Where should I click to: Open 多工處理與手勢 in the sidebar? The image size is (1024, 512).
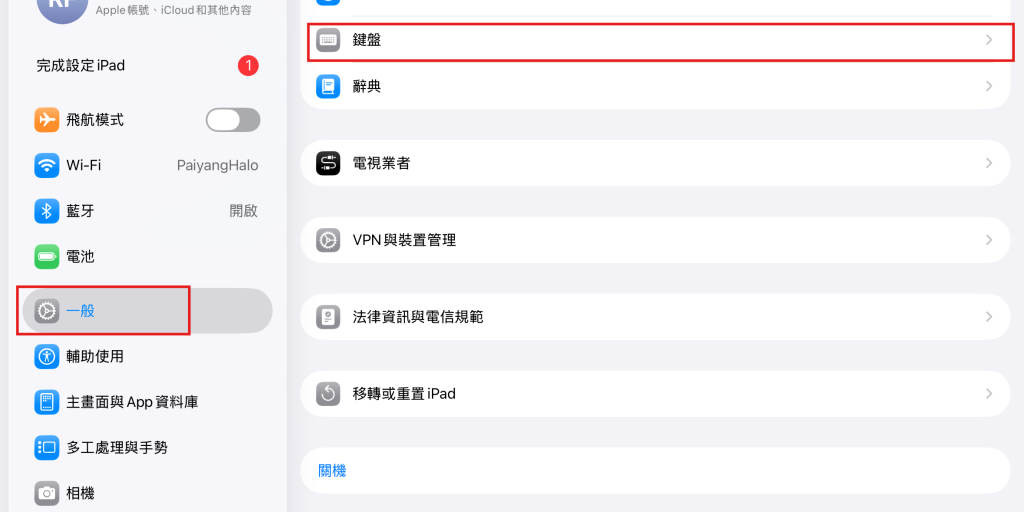(x=148, y=448)
